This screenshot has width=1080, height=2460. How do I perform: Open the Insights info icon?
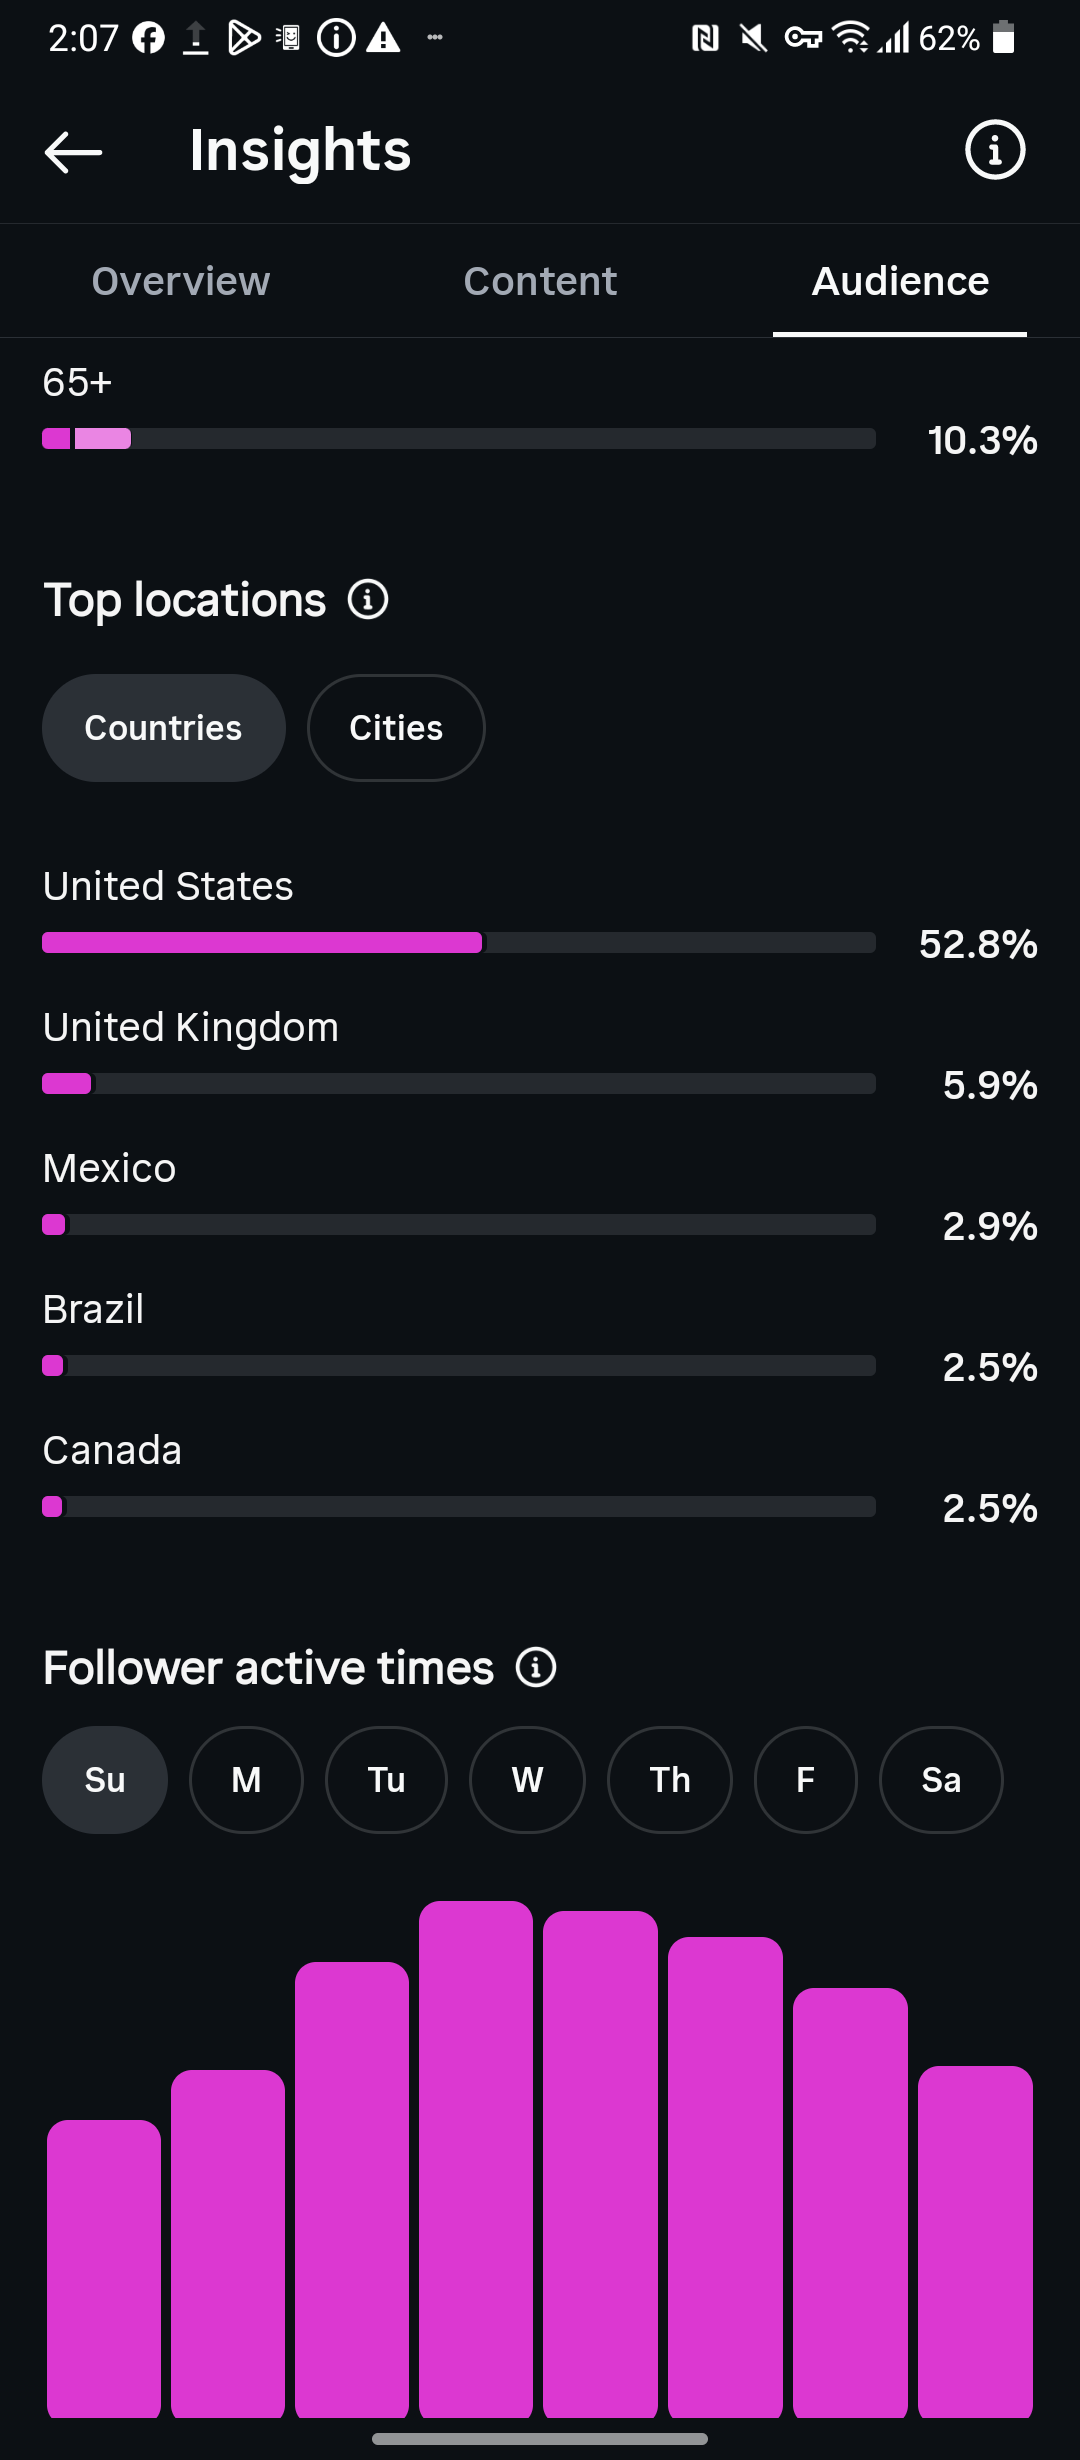coord(995,150)
